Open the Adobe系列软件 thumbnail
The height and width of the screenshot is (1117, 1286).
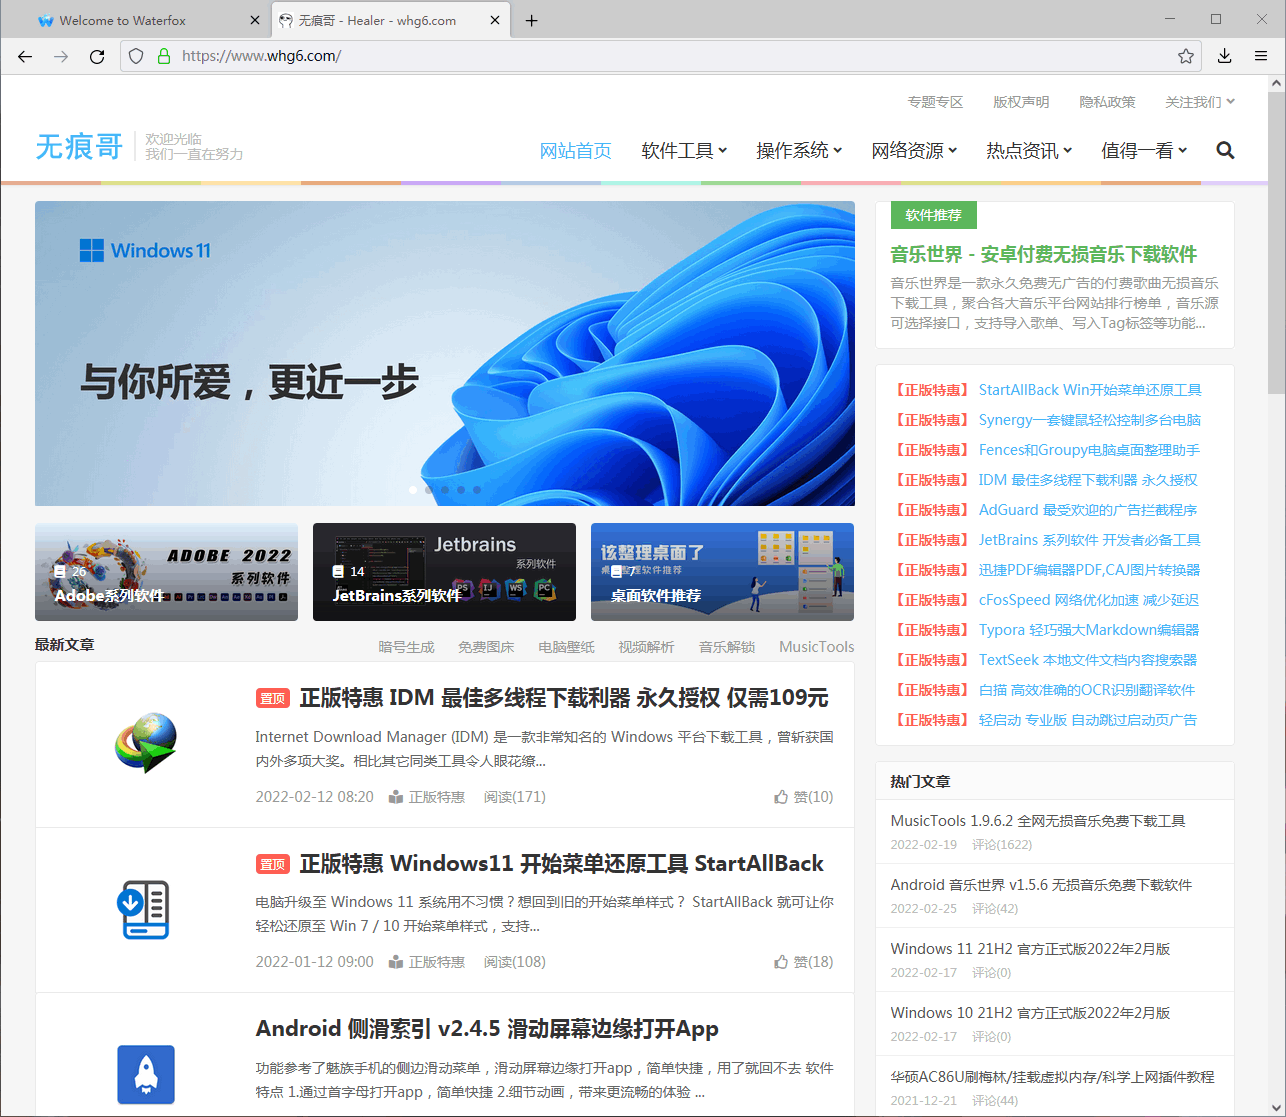point(166,572)
